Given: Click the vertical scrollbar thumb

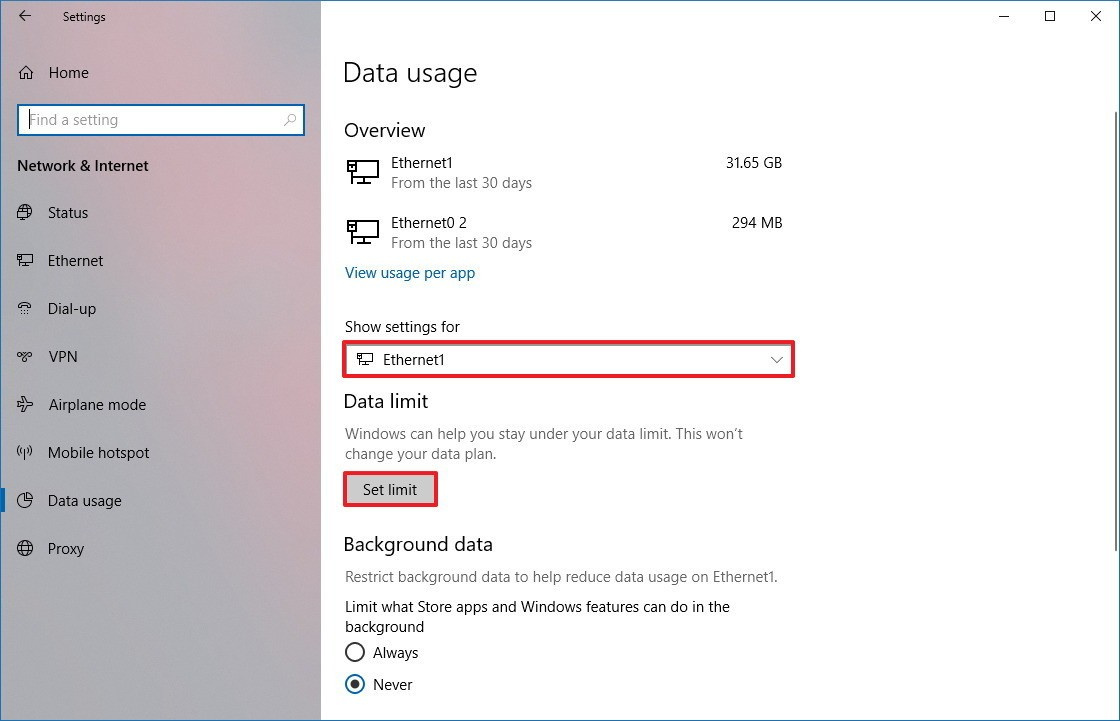Looking at the screenshot, I should (x=1115, y=300).
